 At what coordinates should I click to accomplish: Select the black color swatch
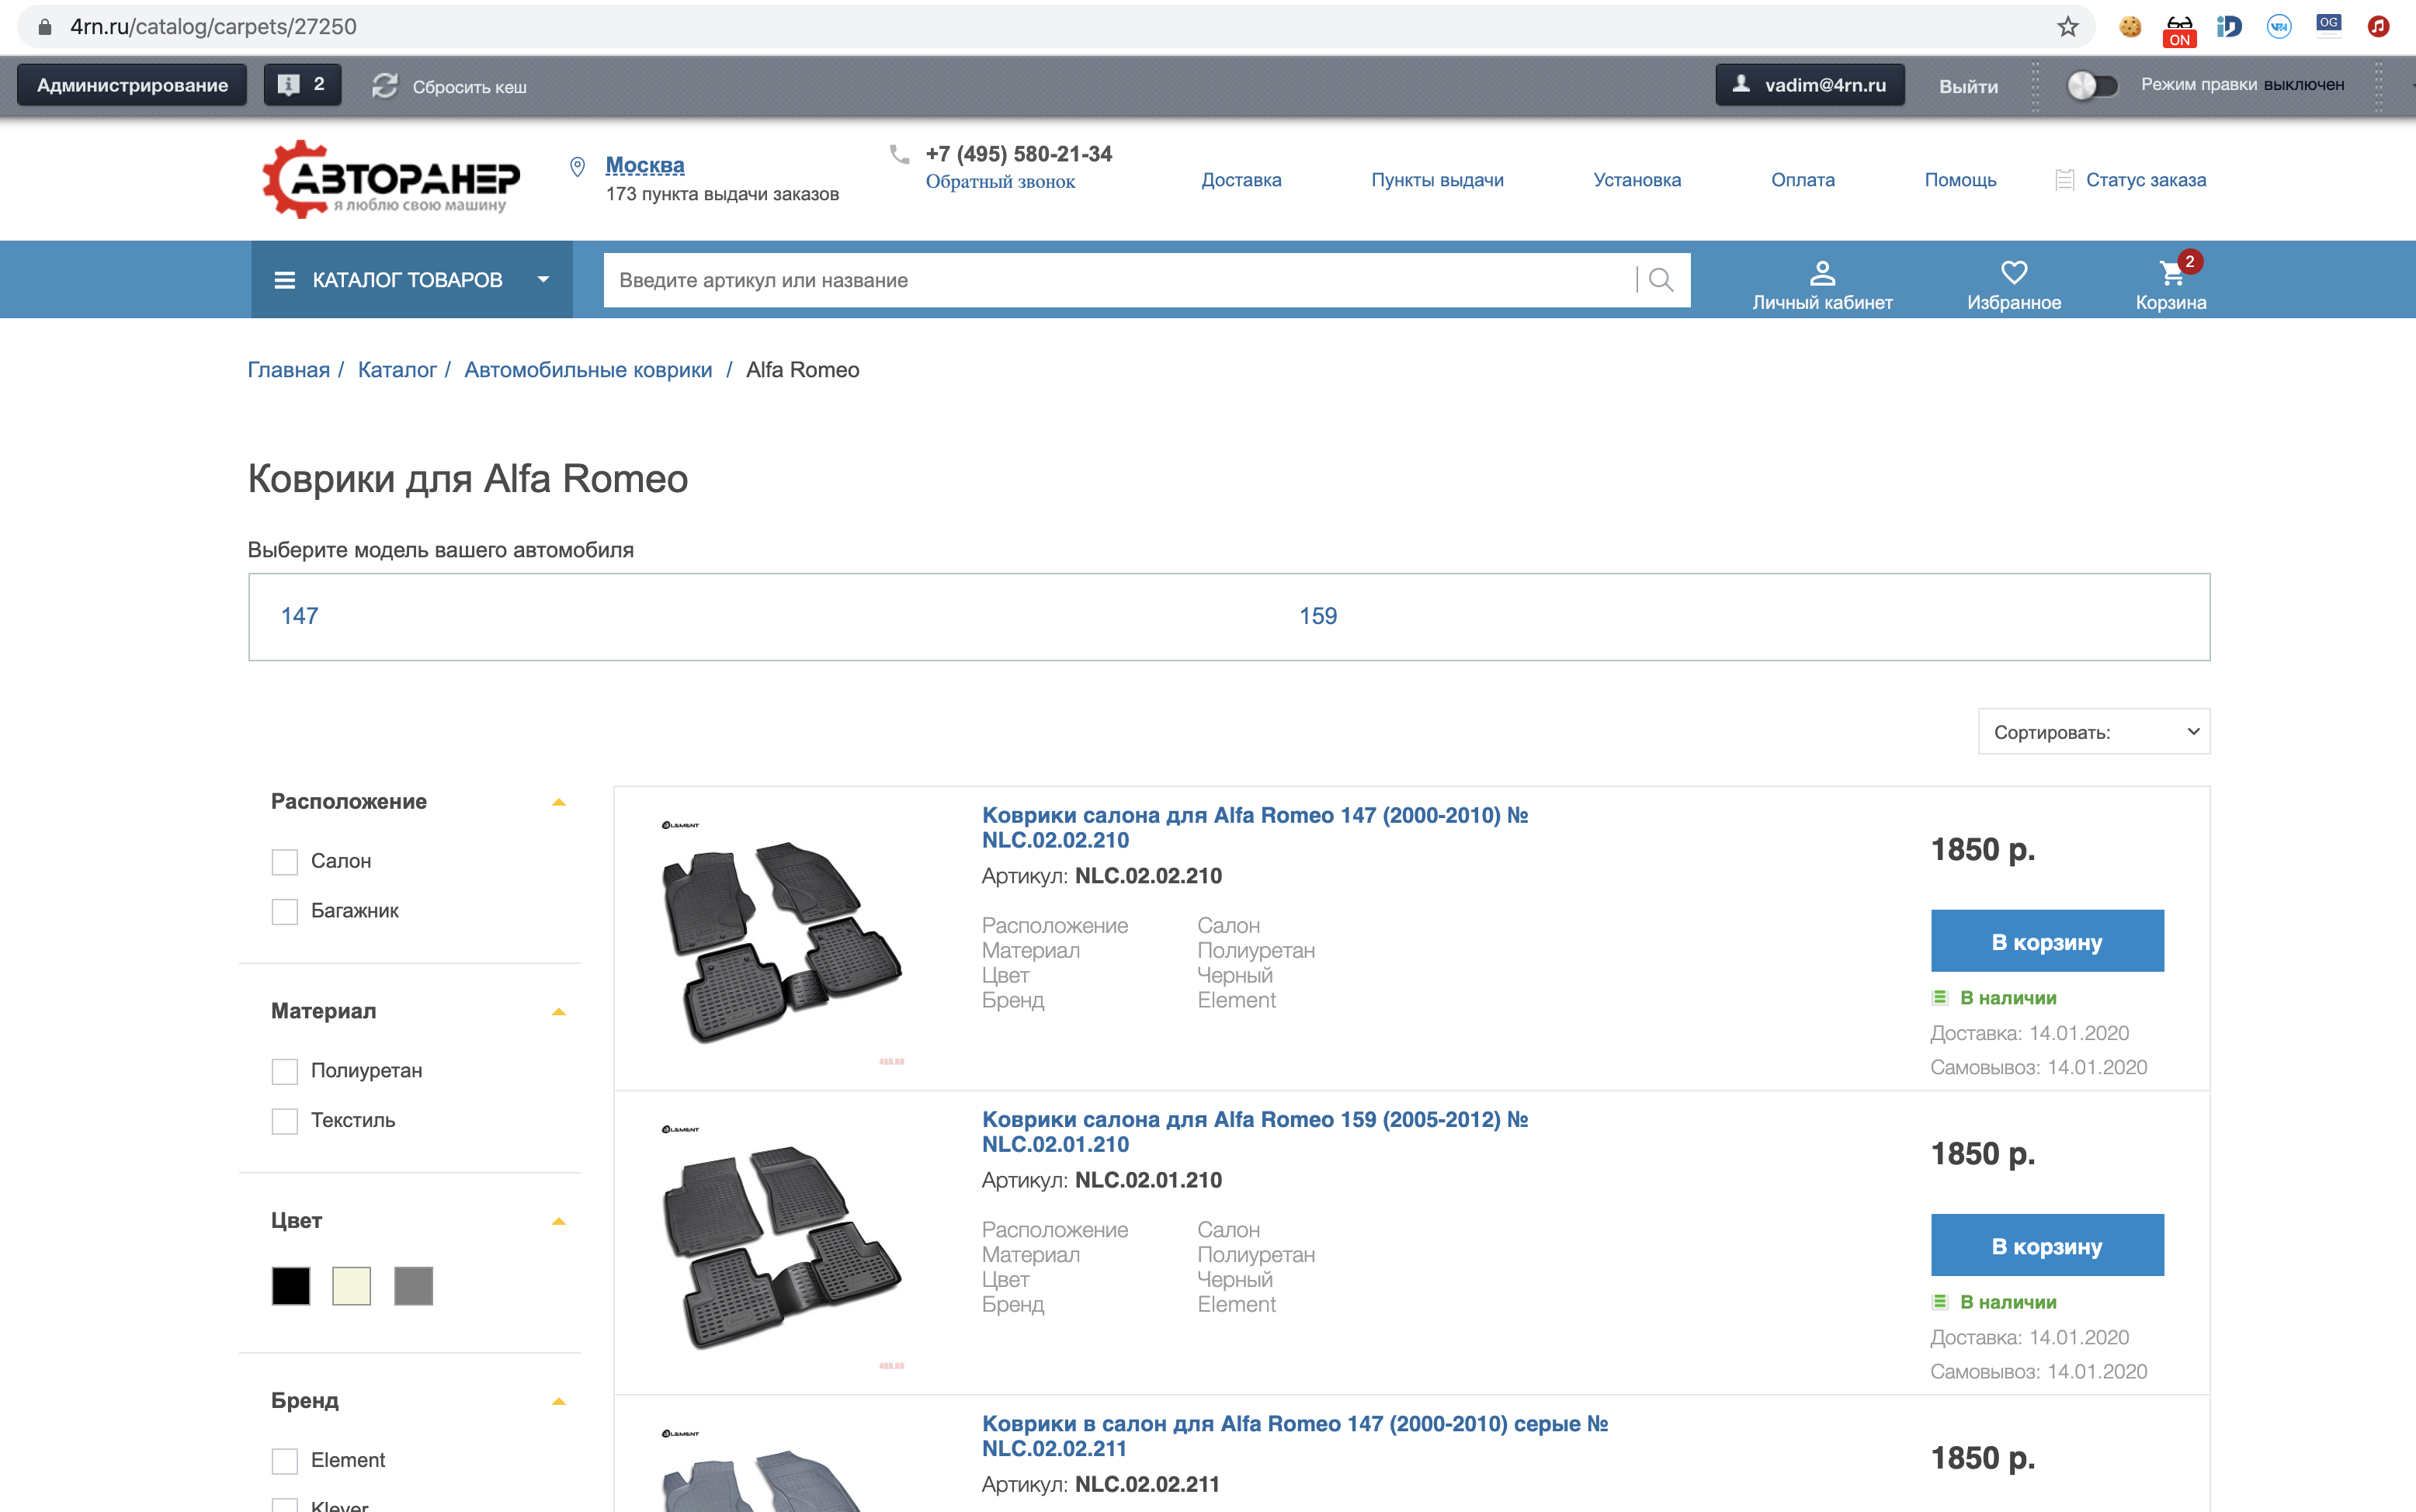pyautogui.click(x=291, y=1286)
